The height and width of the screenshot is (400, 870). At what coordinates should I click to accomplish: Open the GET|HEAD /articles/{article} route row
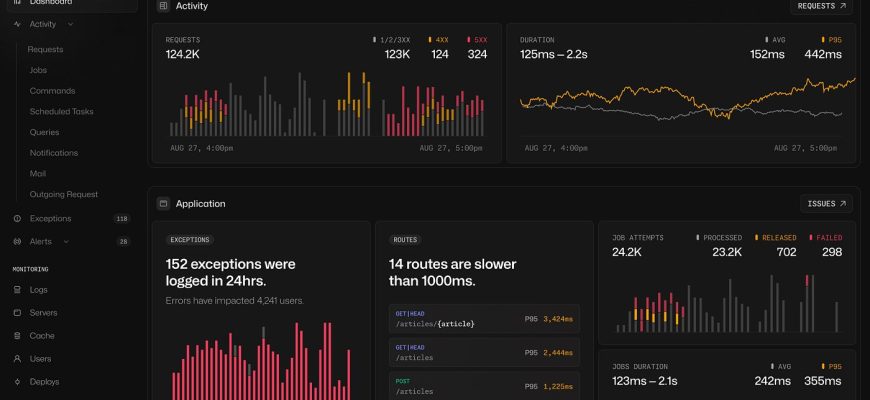point(483,319)
